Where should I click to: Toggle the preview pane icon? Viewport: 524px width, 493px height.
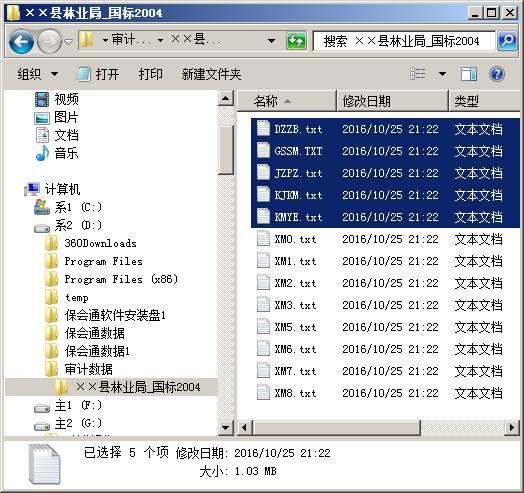coord(469,74)
